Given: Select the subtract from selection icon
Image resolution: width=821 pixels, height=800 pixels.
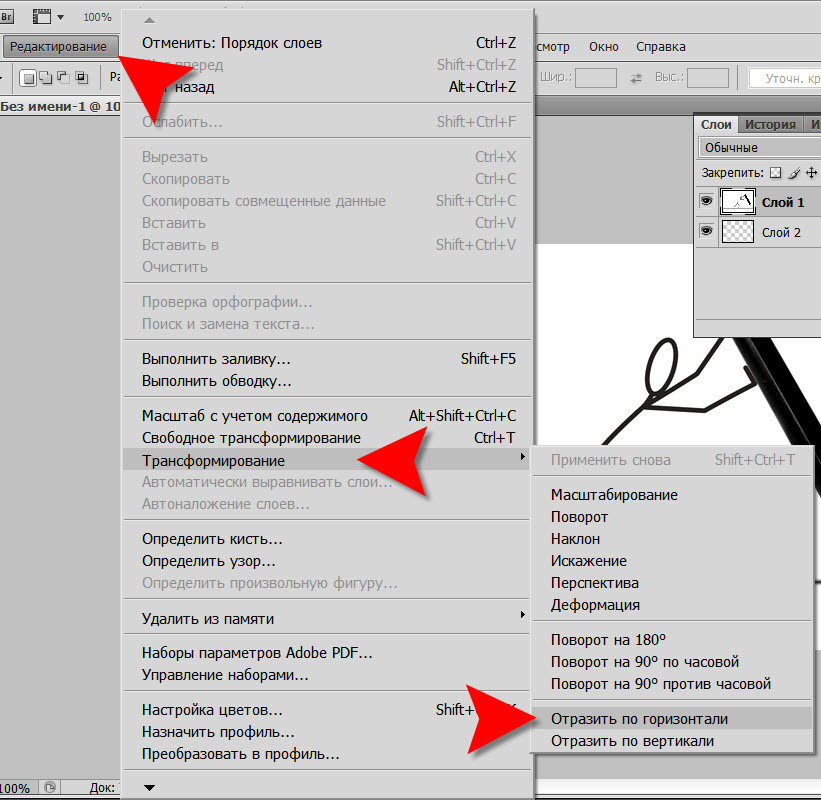Looking at the screenshot, I should [x=63, y=77].
